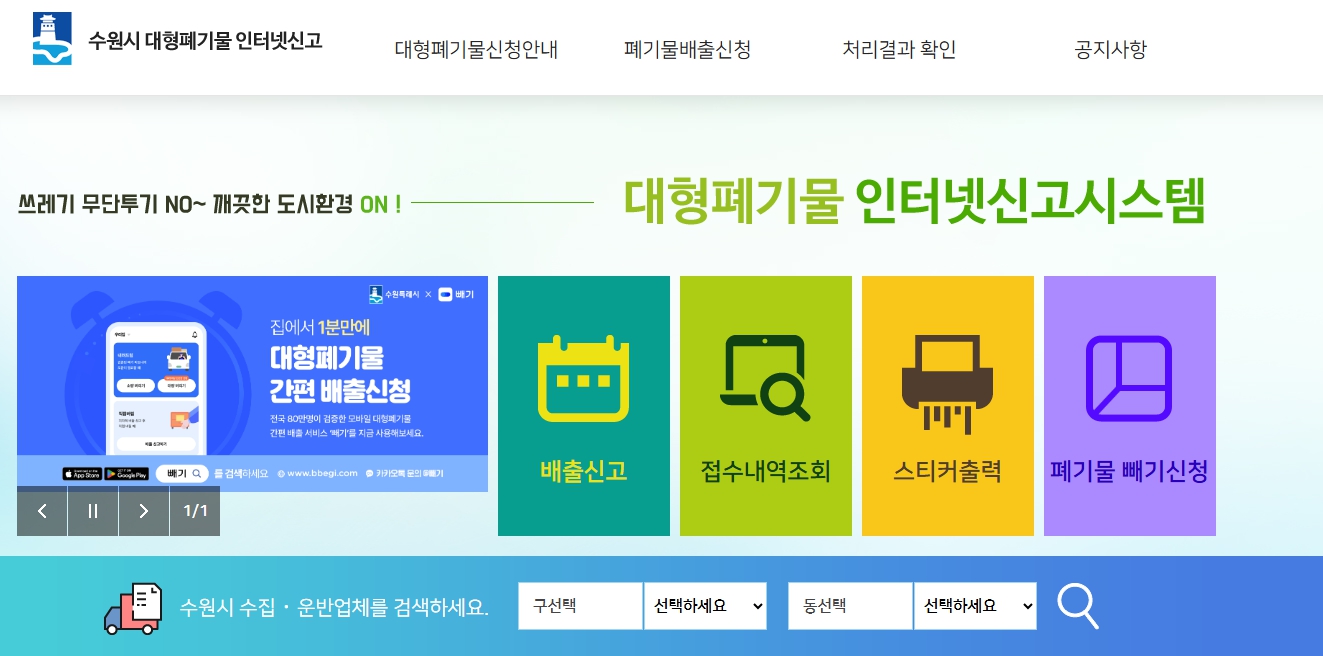The width and height of the screenshot is (1323, 656).
Task: Check results via 처리결과 확인 menu
Action: click(898, 49)
